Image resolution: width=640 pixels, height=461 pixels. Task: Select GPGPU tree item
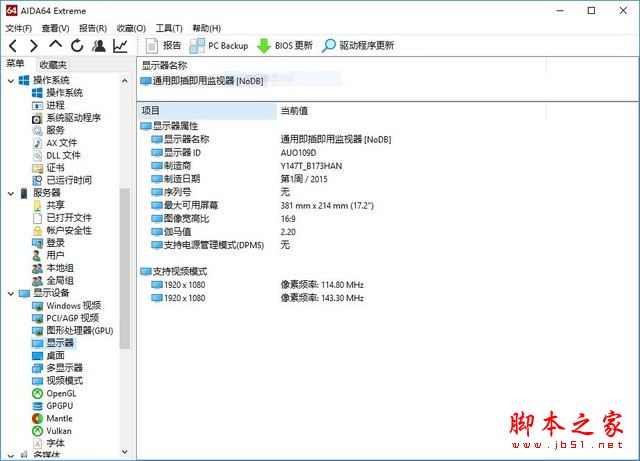click(x=53, y=406)
